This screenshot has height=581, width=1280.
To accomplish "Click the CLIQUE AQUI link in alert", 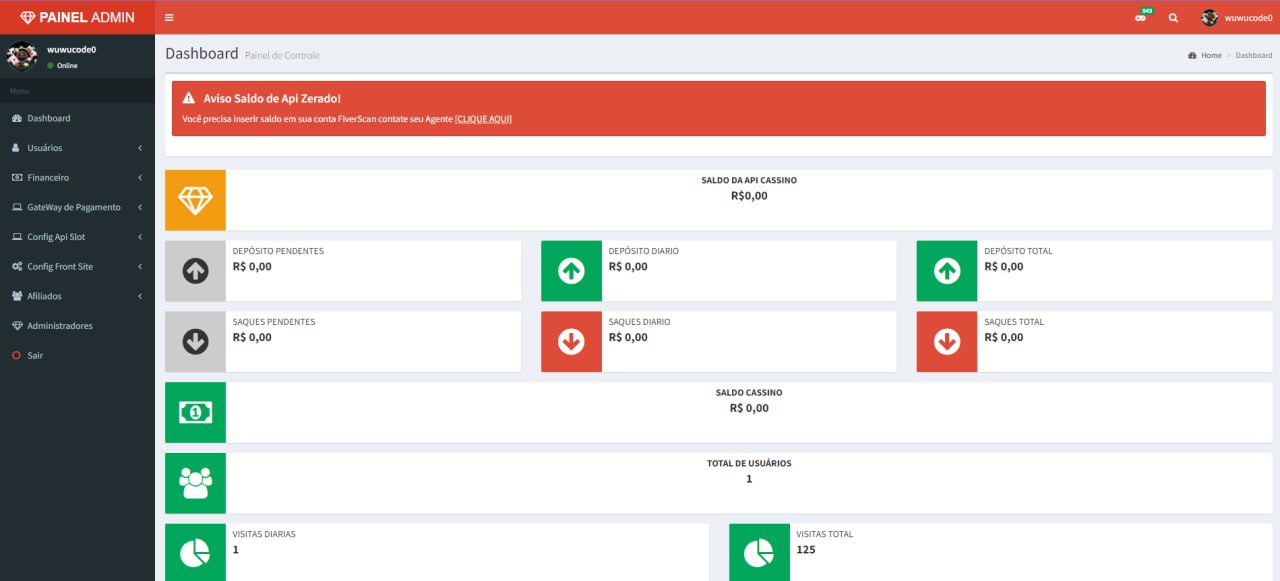I will (x=483, y=119).
